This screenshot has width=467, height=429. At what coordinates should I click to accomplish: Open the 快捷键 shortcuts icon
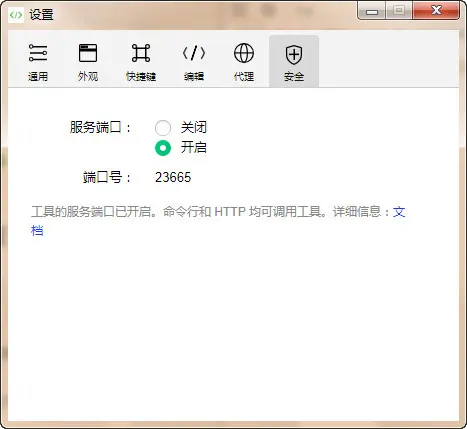click(x=141, y=53)
